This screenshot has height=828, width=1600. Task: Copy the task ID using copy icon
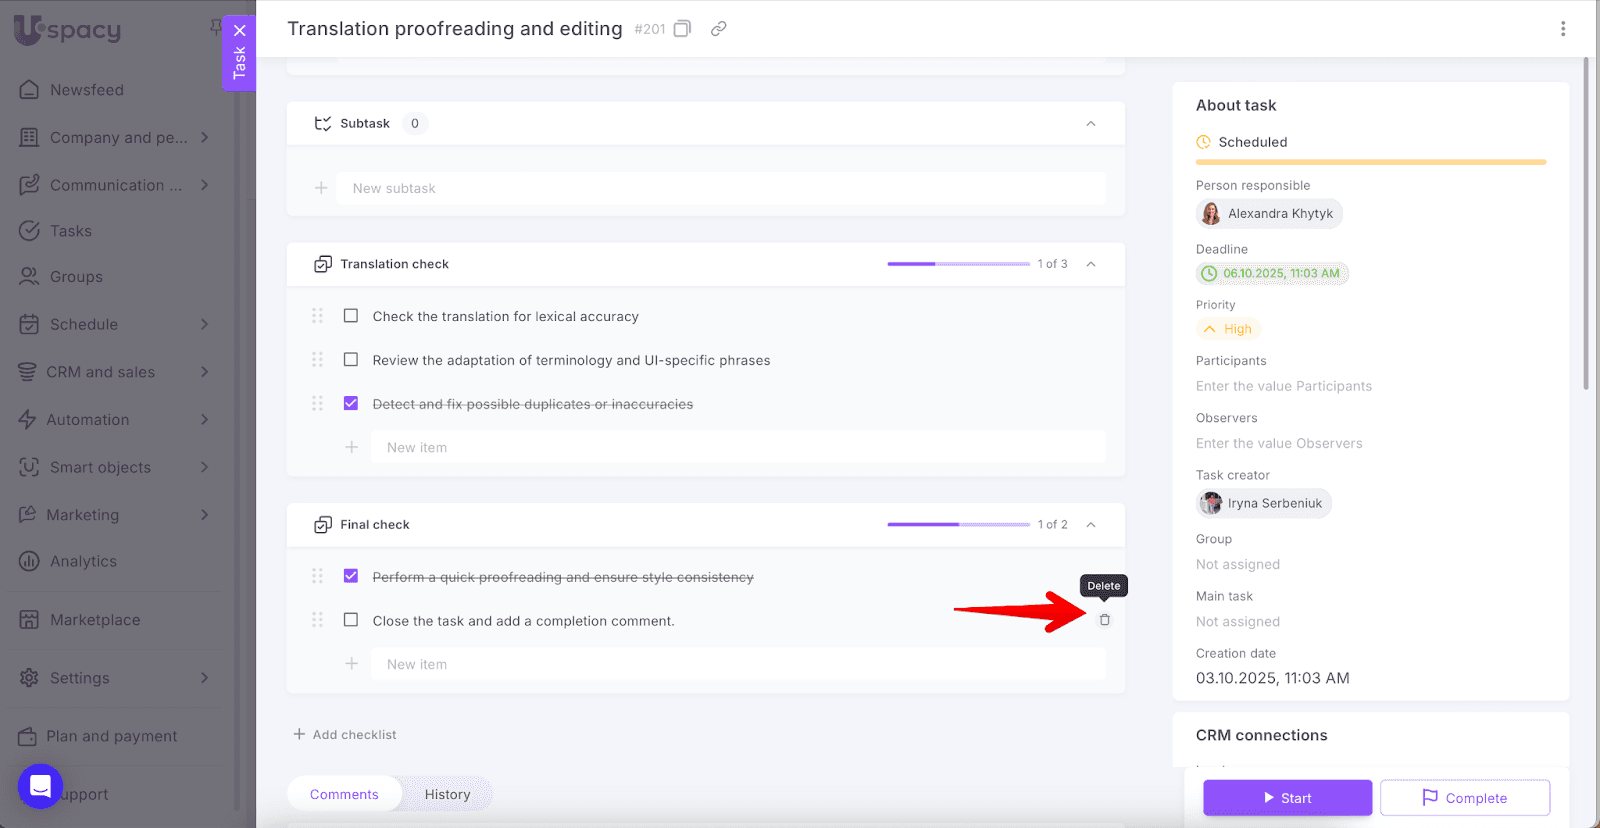click(682, 29)
